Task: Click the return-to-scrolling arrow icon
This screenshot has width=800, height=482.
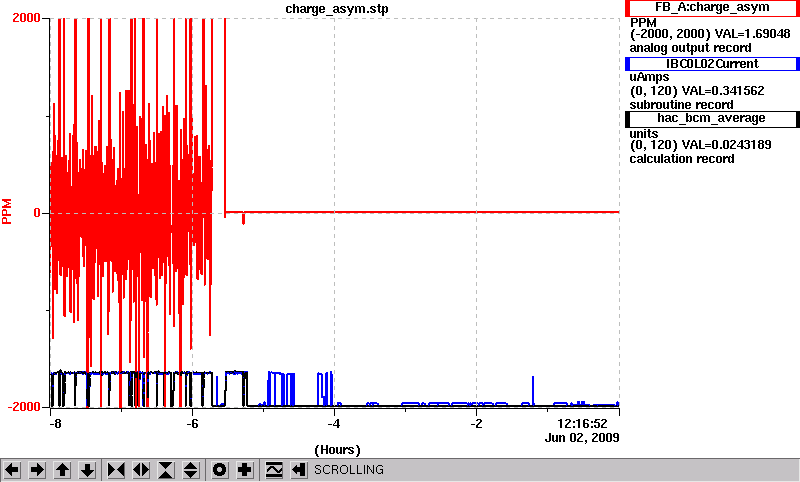Action: [299, 470]
